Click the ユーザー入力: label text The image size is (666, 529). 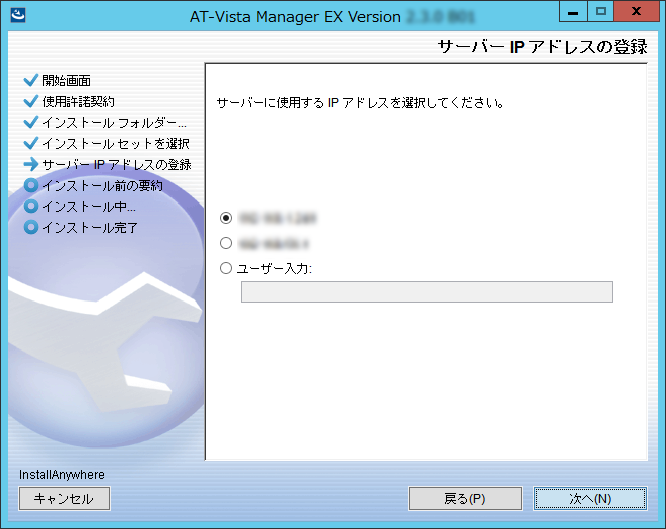274,269
